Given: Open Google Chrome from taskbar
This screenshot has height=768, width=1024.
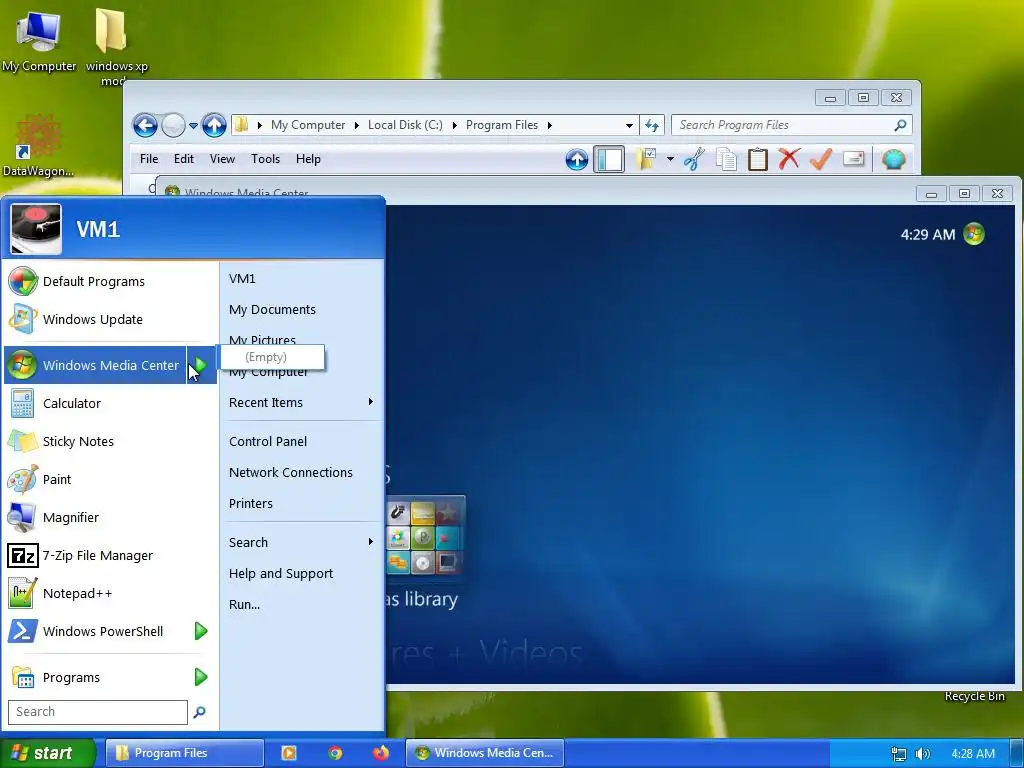Looking at the screenshot, I should click(335, 753).
